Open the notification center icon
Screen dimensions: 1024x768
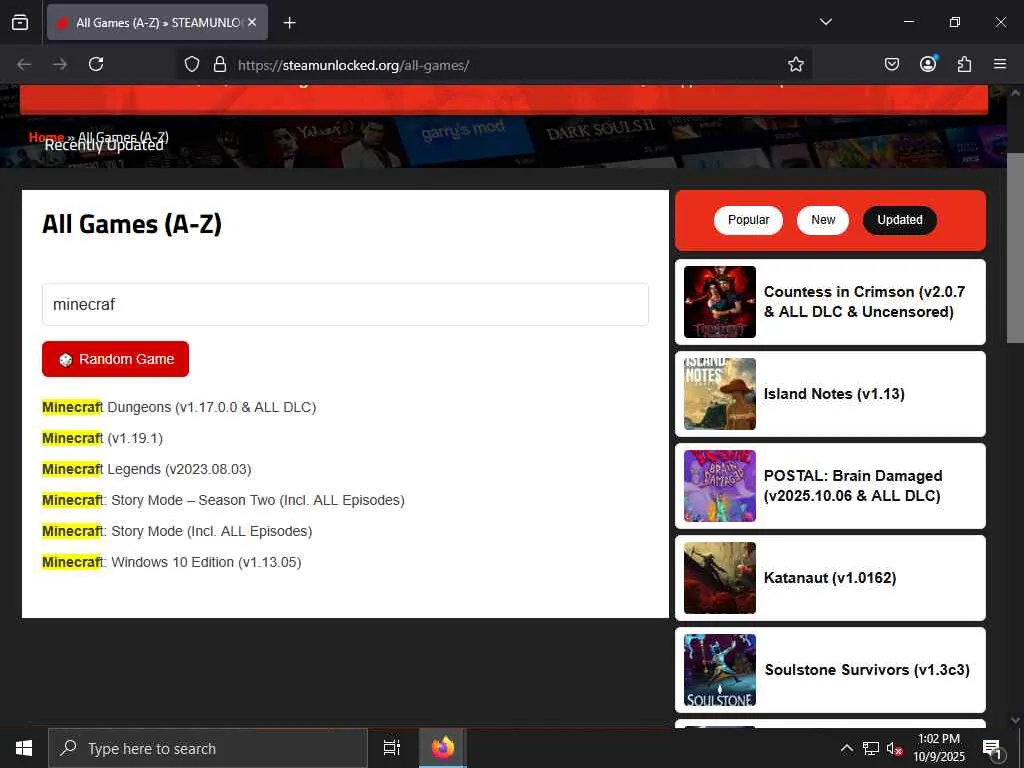[x=992, y=749]
